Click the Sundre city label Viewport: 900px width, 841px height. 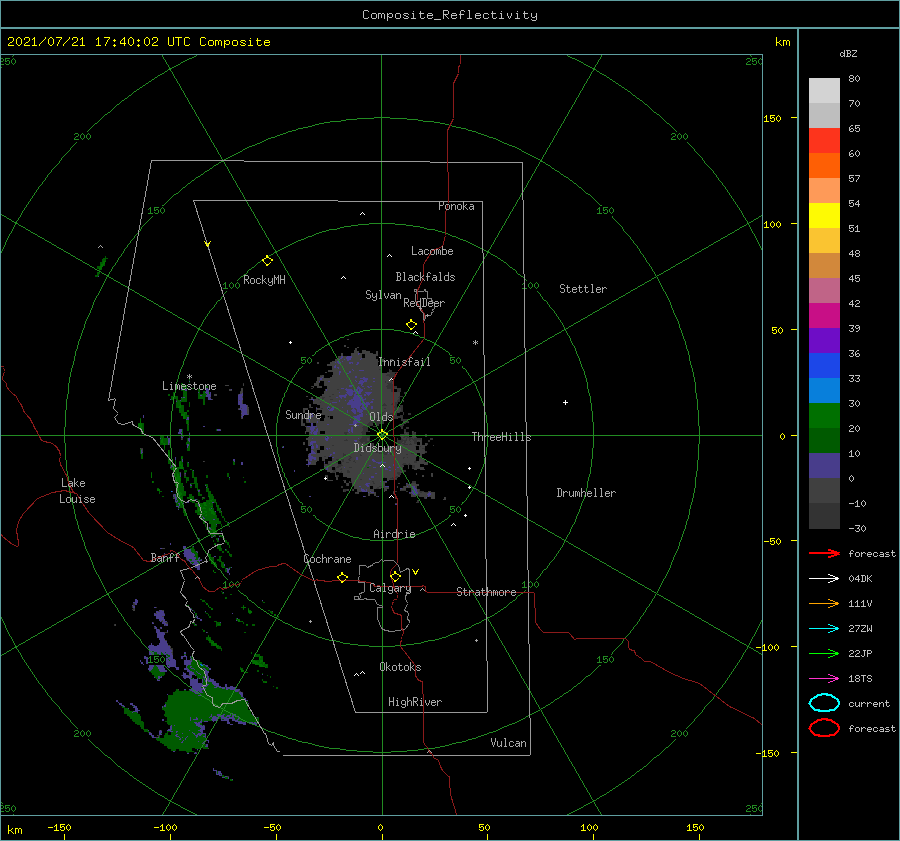[304, 414]
